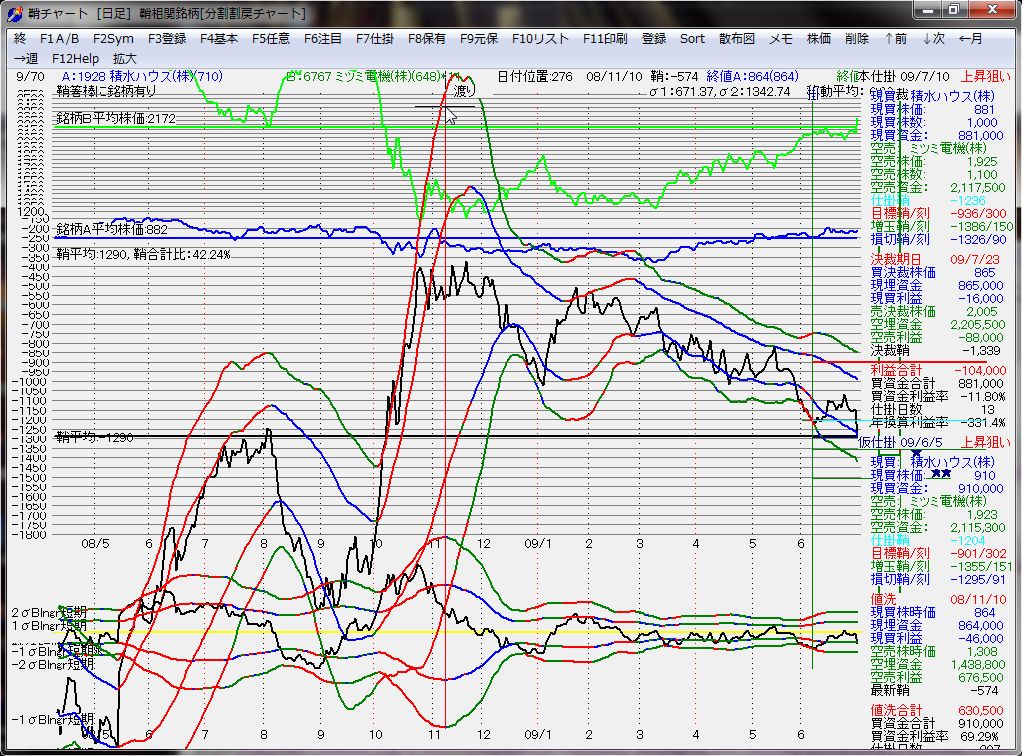Click the A:1928 積水ハウス(株) header text
Image resolution: width=1022 pixels, height=756 pixels.
click(143, 76)
